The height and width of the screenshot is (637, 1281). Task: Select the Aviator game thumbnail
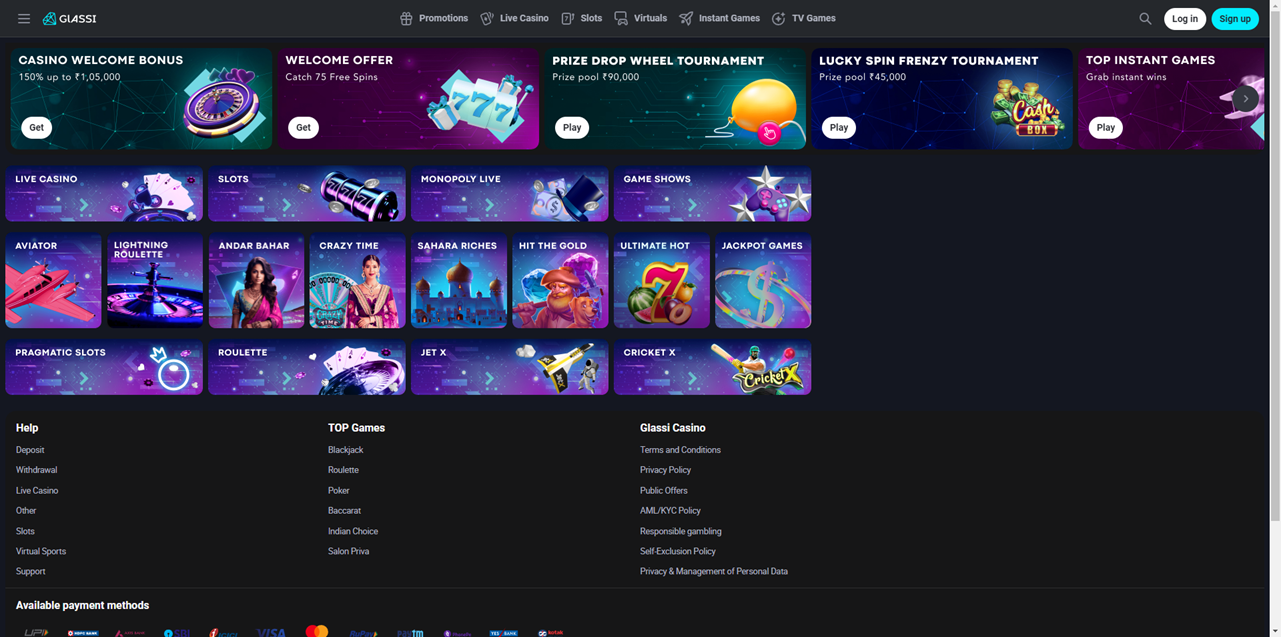[x=53, y=281]
